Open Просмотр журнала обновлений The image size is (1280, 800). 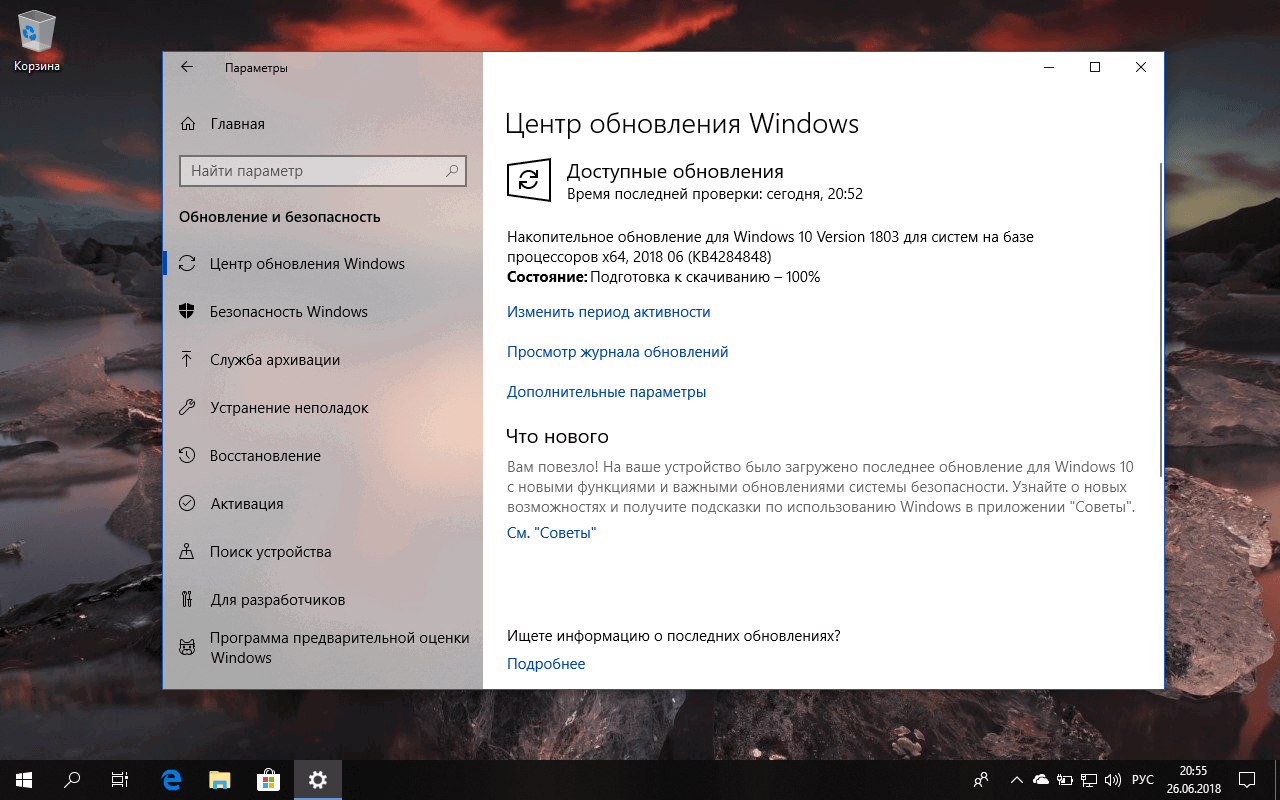tap(616, 351)
